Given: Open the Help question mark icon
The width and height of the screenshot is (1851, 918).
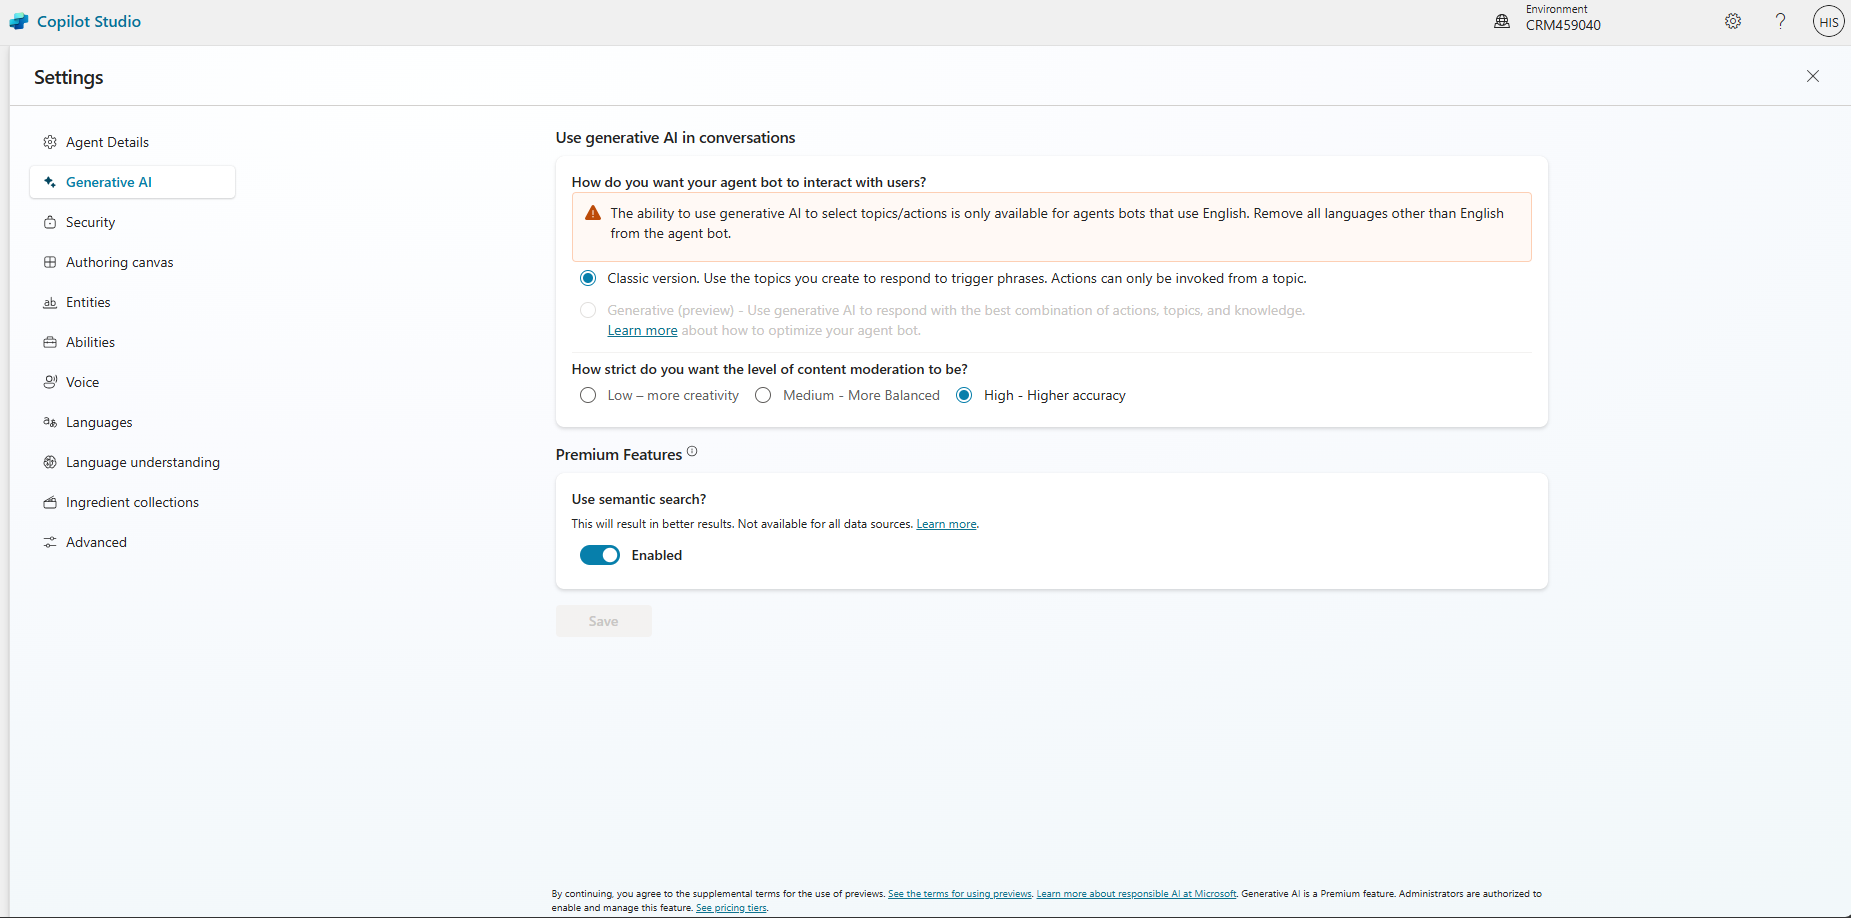Looking at the screenshot, I should coord(1780,21).
